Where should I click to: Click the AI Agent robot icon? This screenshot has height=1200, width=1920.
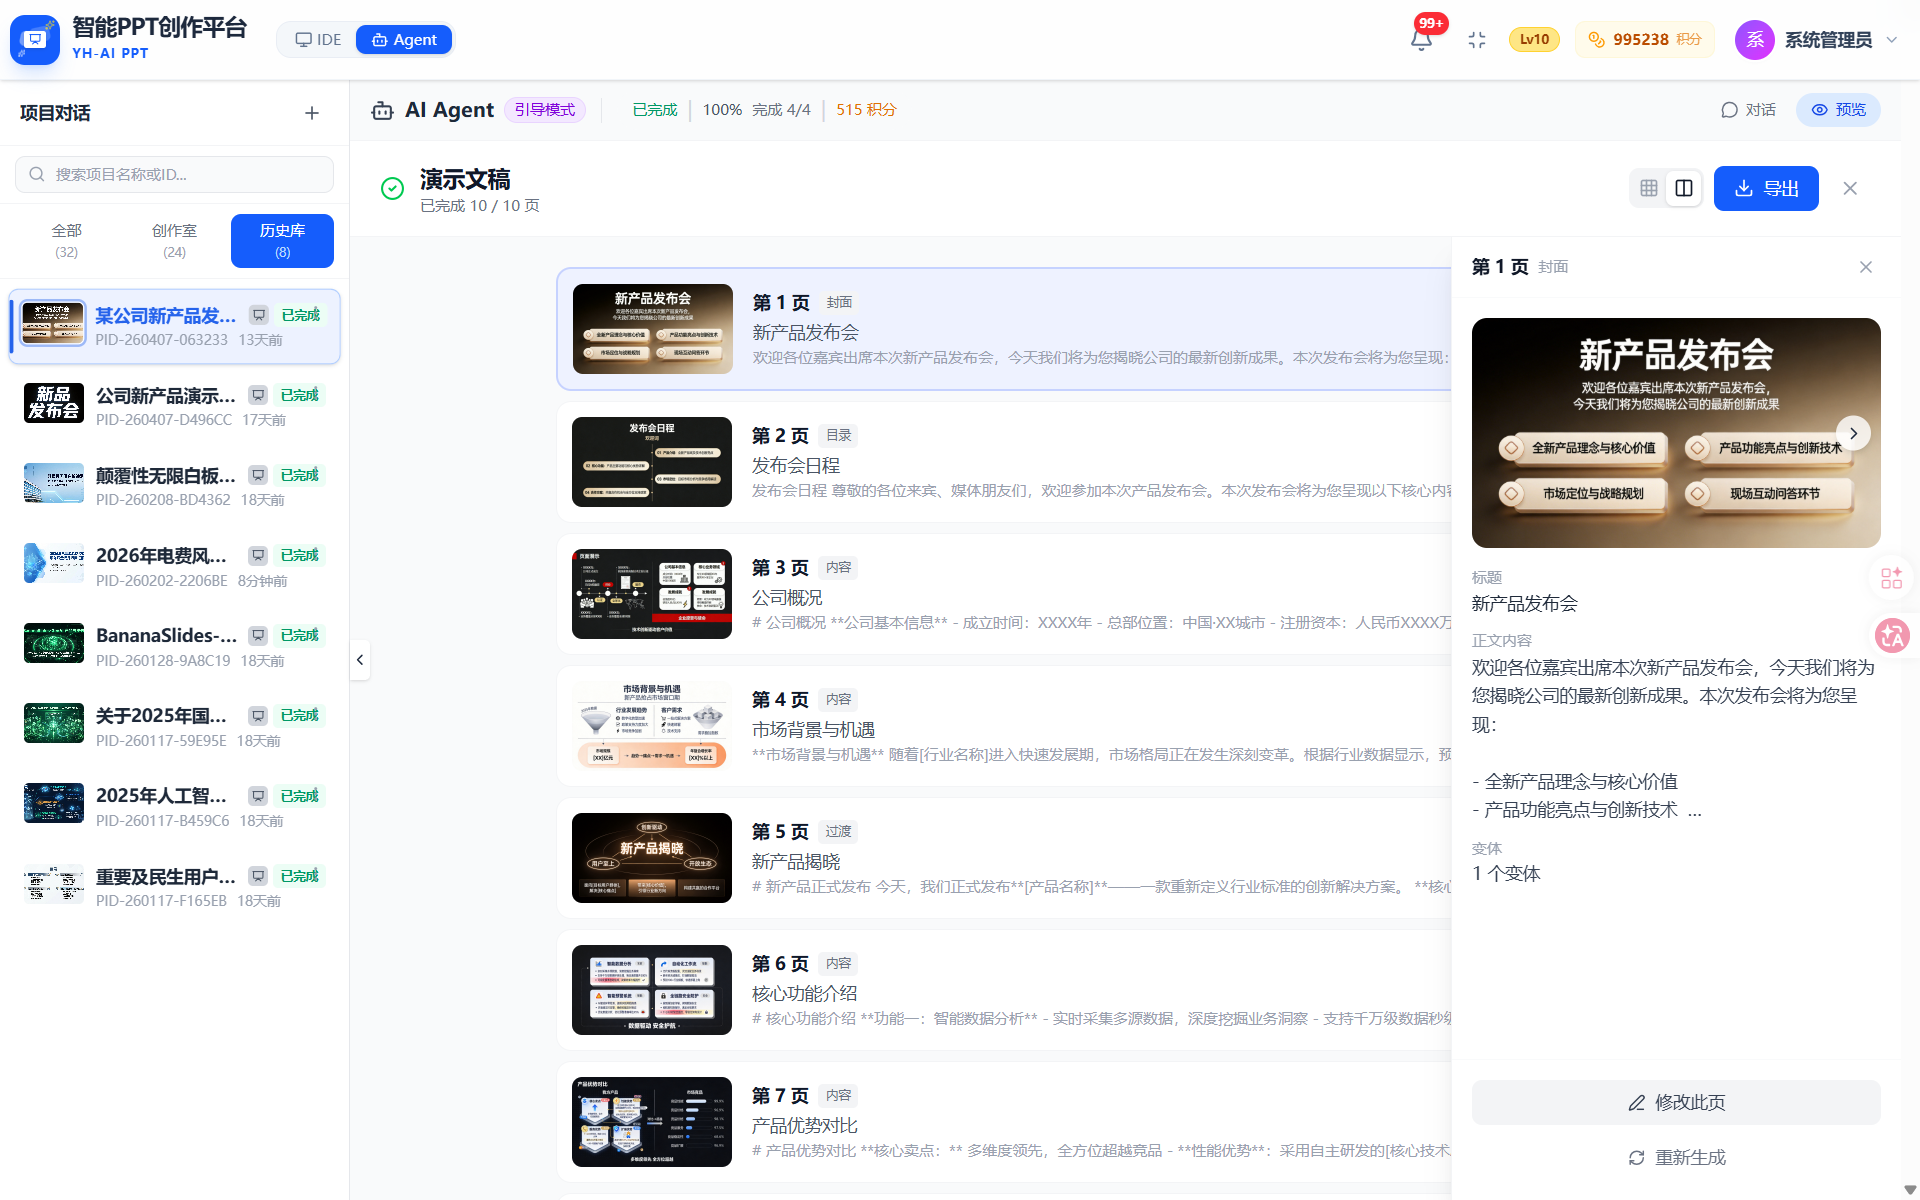[x=382, y=110]
